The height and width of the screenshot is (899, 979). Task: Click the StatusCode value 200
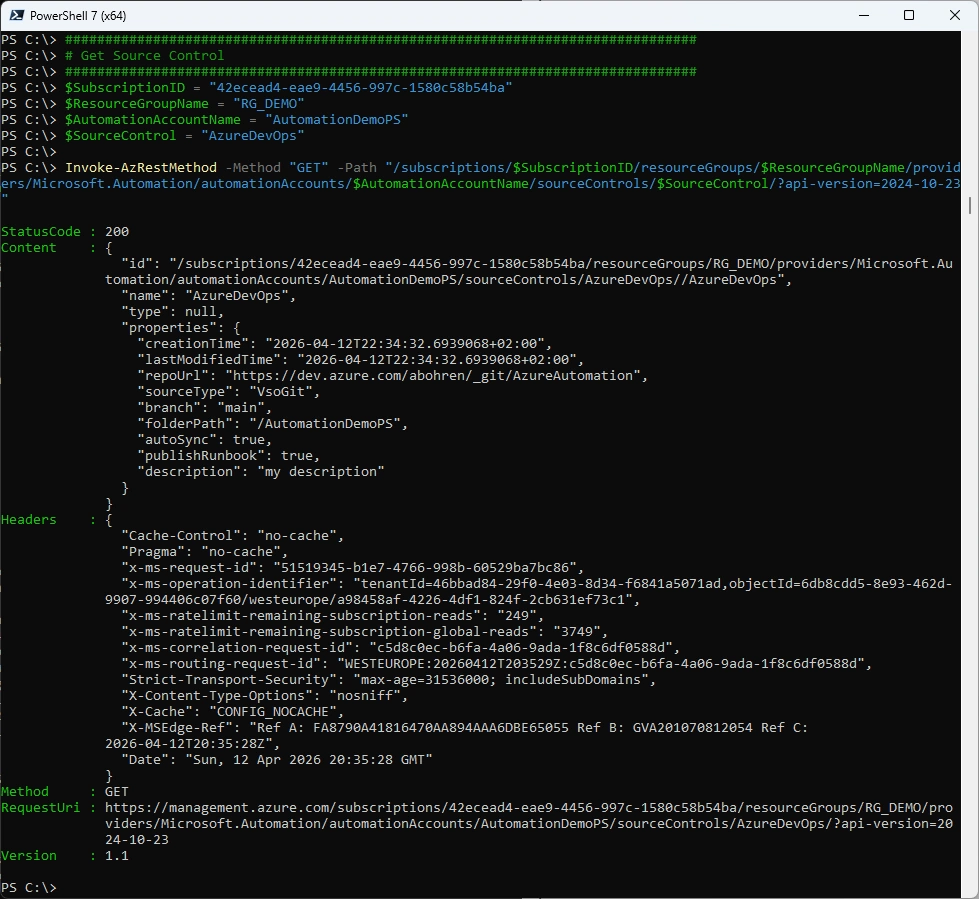coord(117,232)
